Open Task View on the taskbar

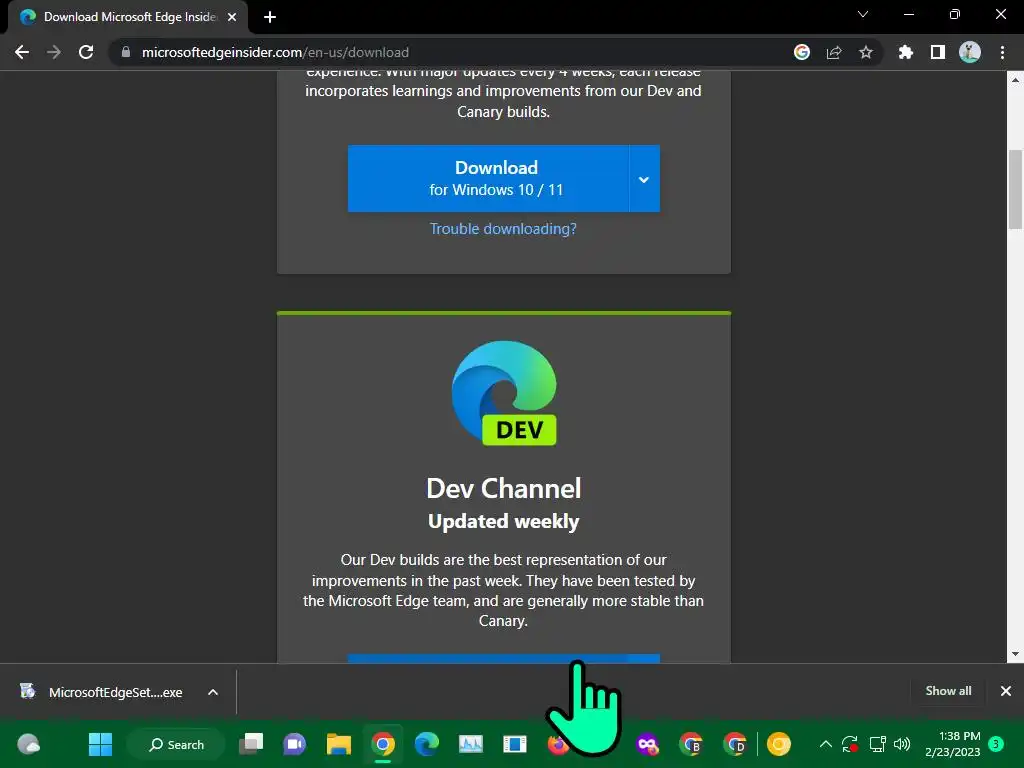click(x=251, y=744)
